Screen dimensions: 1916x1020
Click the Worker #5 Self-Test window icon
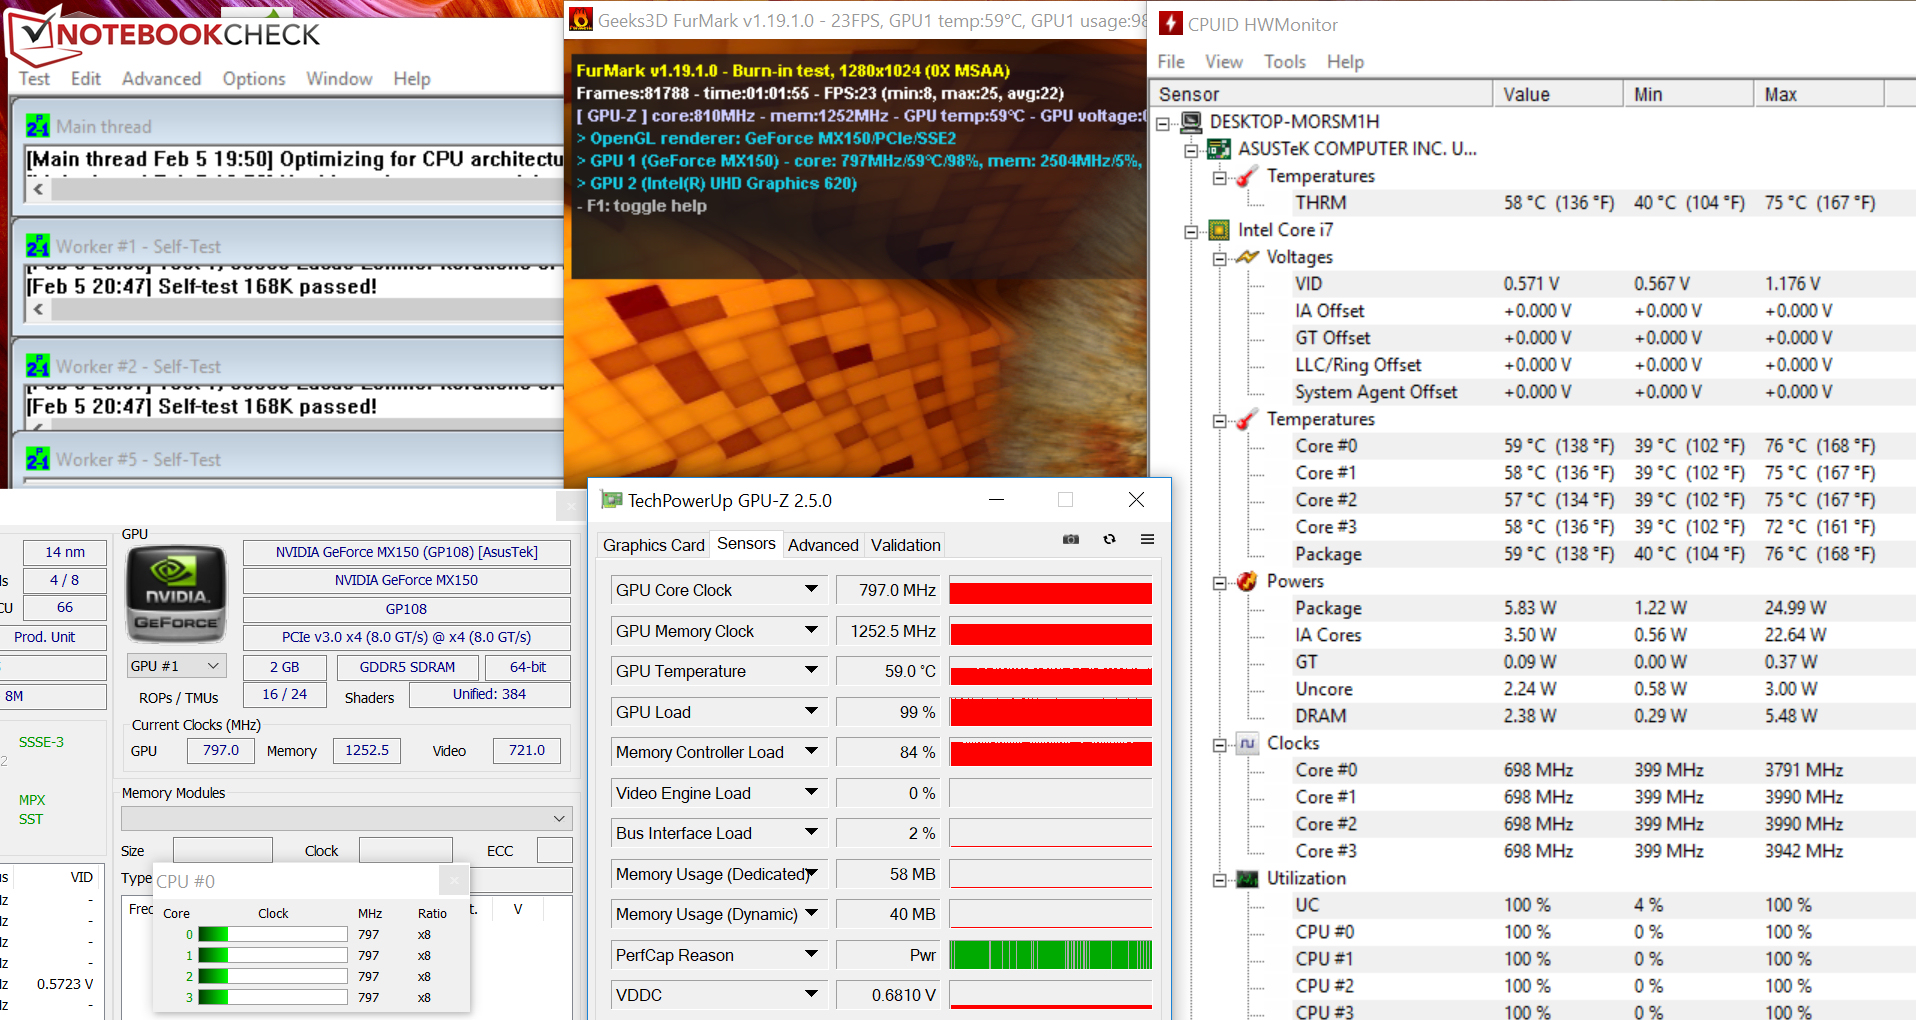pyautogui.click(x=38, y=459)
